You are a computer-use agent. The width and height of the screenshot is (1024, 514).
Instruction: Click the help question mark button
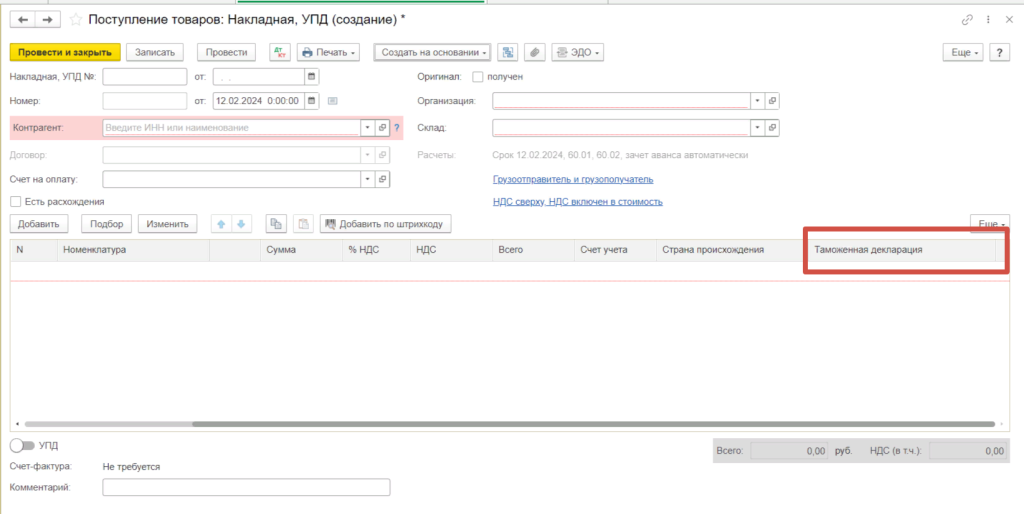tap(998, 52)
